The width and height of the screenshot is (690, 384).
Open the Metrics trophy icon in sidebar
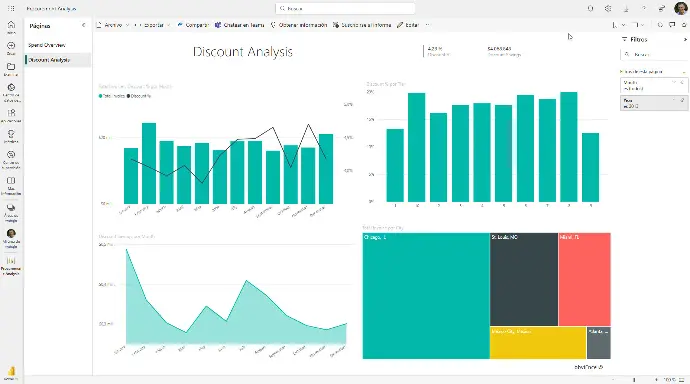11,133
